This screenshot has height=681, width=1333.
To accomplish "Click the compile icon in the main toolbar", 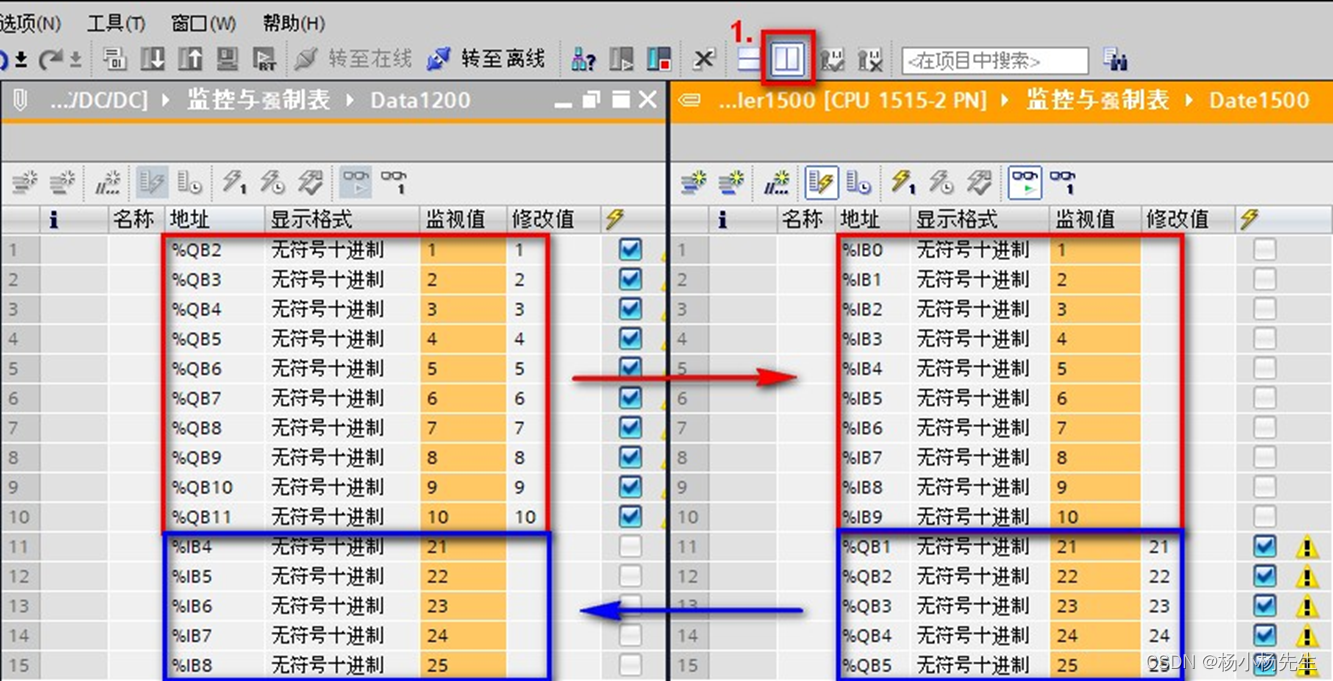I will tap(115, 60).
